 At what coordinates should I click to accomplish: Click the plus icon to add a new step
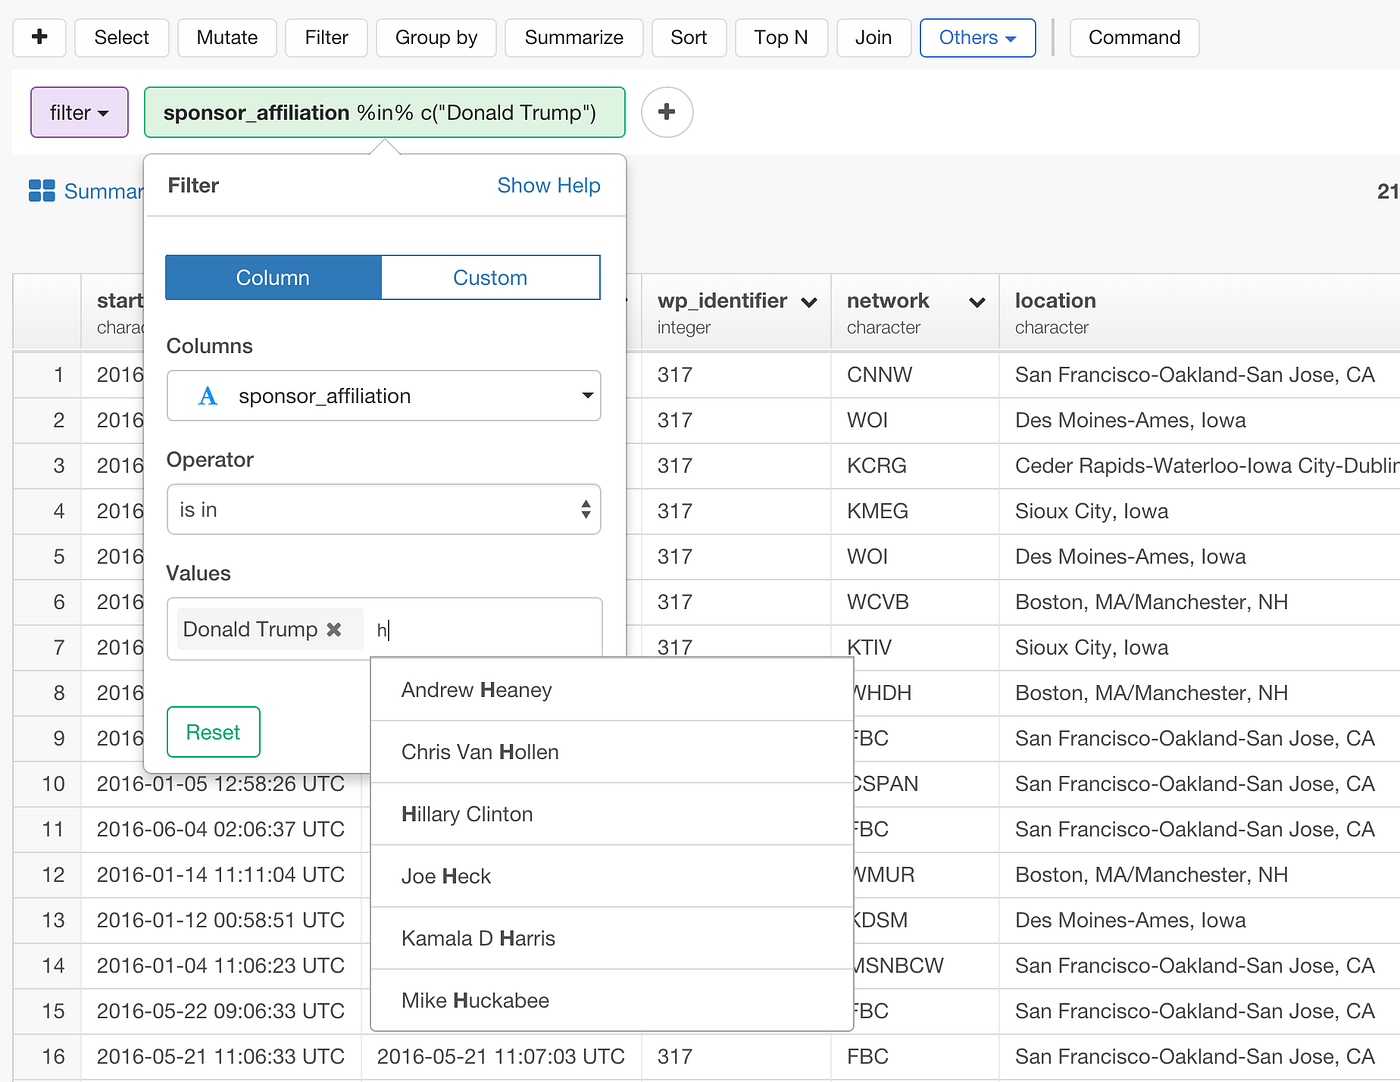(x=38, y=37)
